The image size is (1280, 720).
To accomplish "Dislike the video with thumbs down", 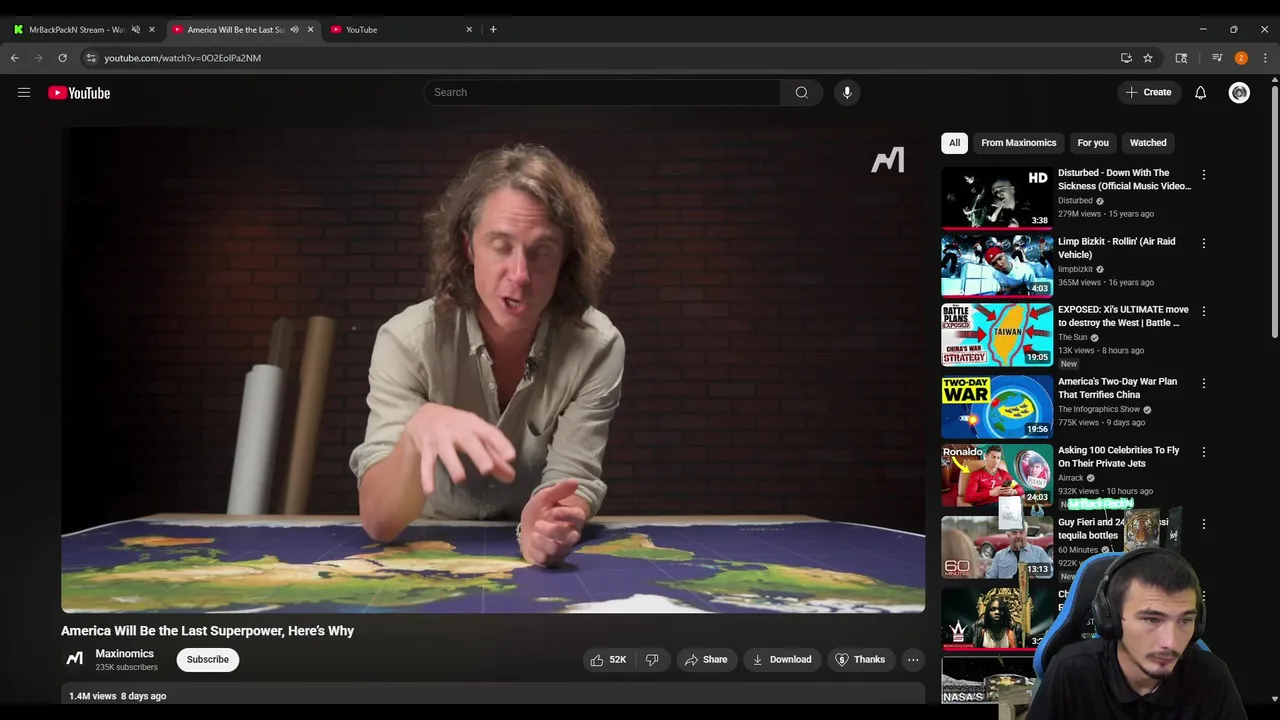I will tap(652, 660).
